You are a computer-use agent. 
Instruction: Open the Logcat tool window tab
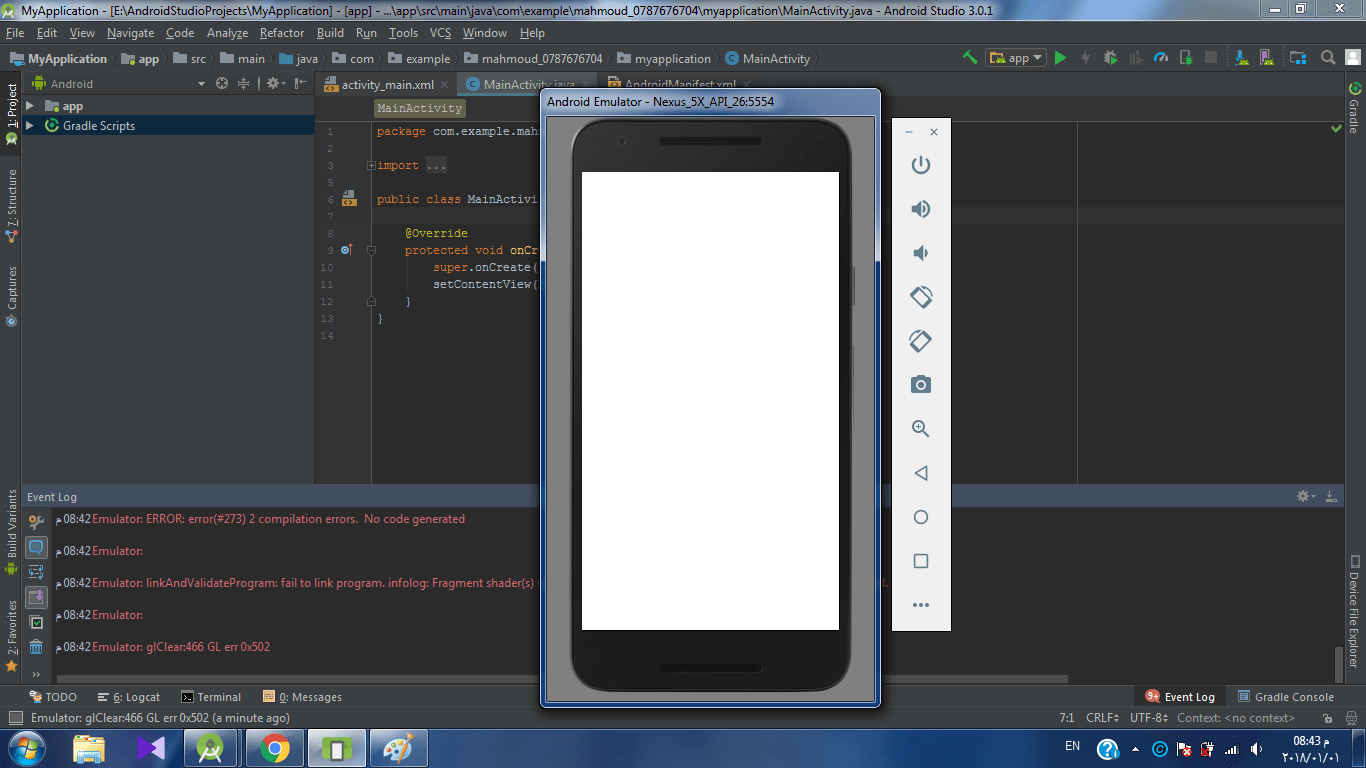(129, 697)
